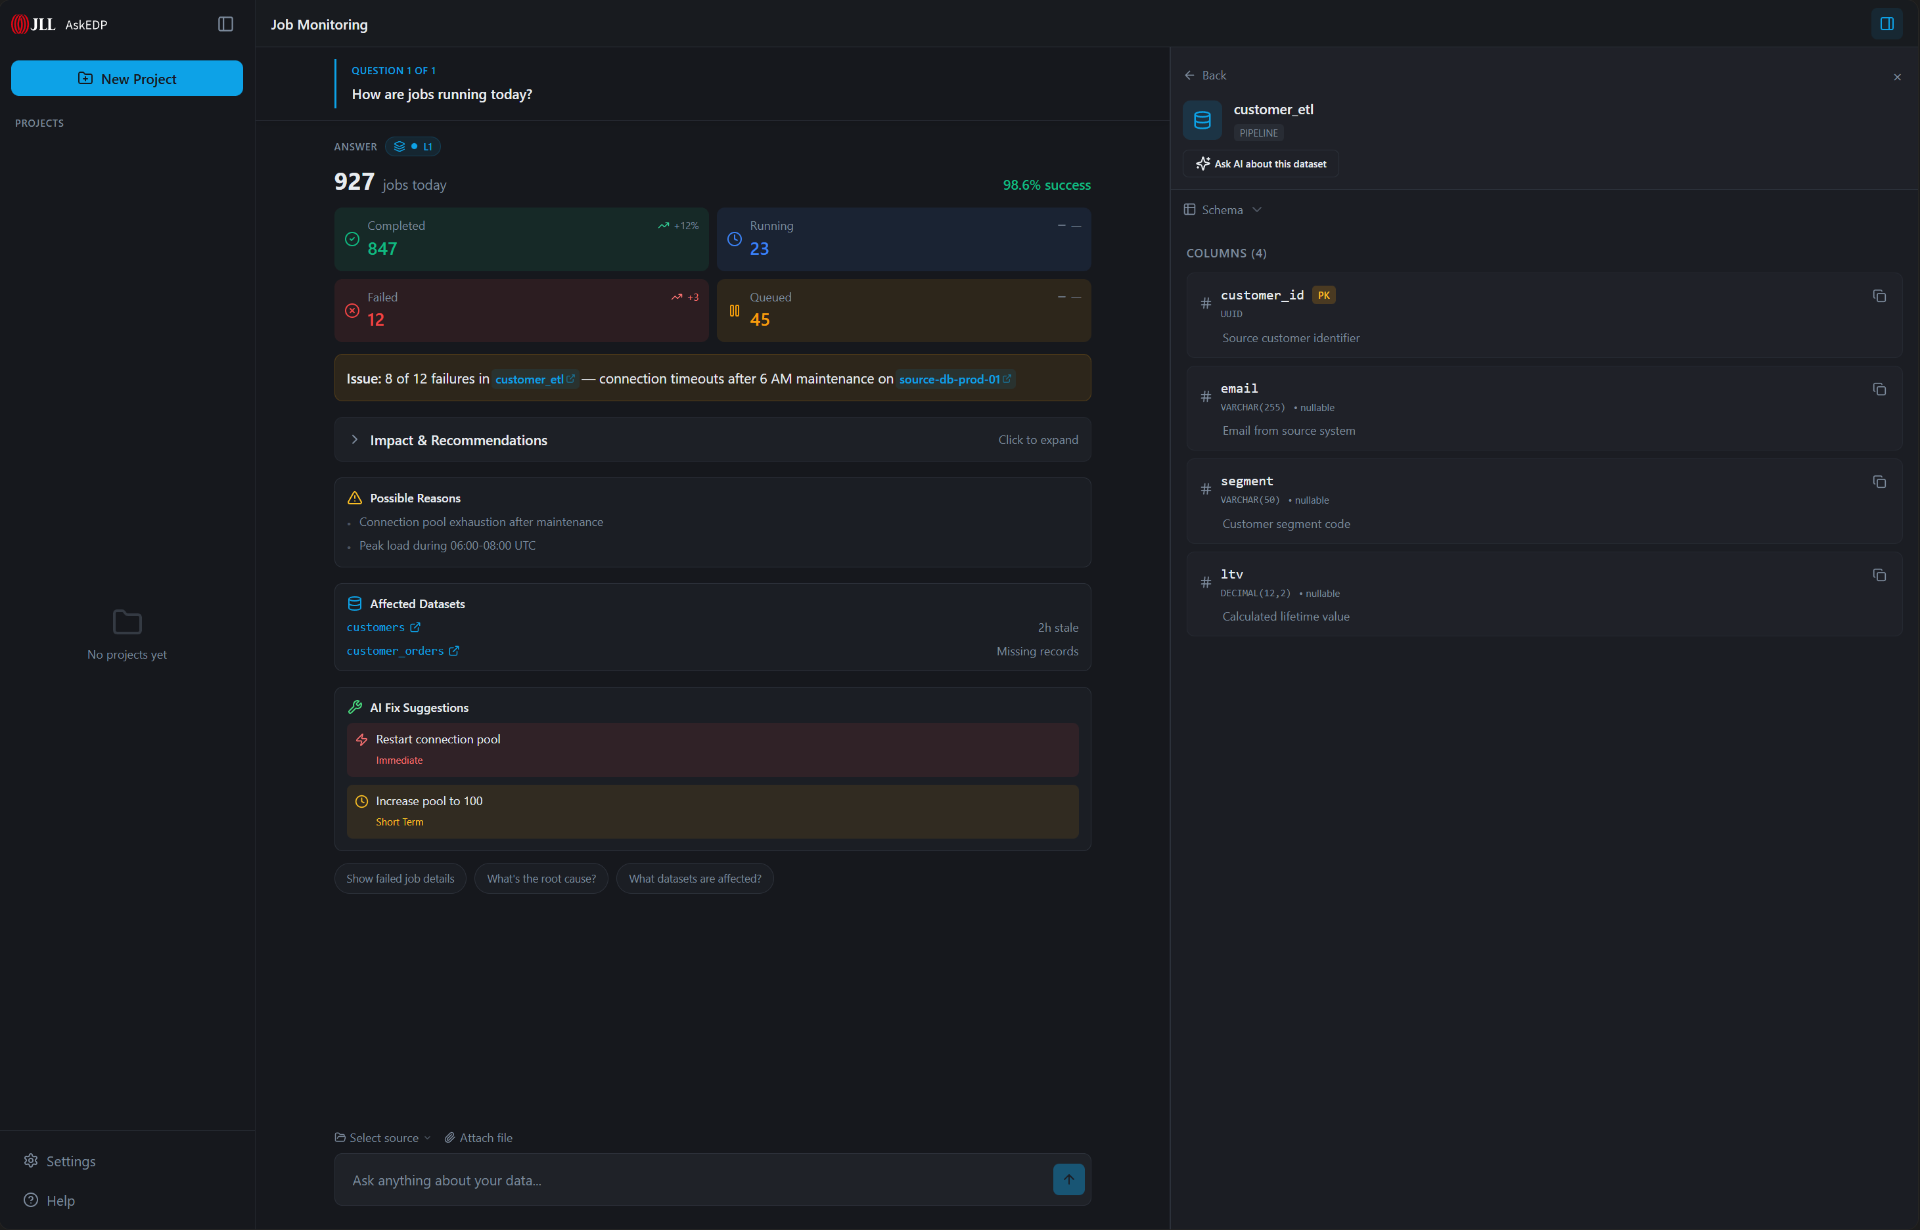The height and width of the screenshot is (1230, 1920).
Task: Click the customer_etl database pipeline icon
Action: pos(1202,120)
